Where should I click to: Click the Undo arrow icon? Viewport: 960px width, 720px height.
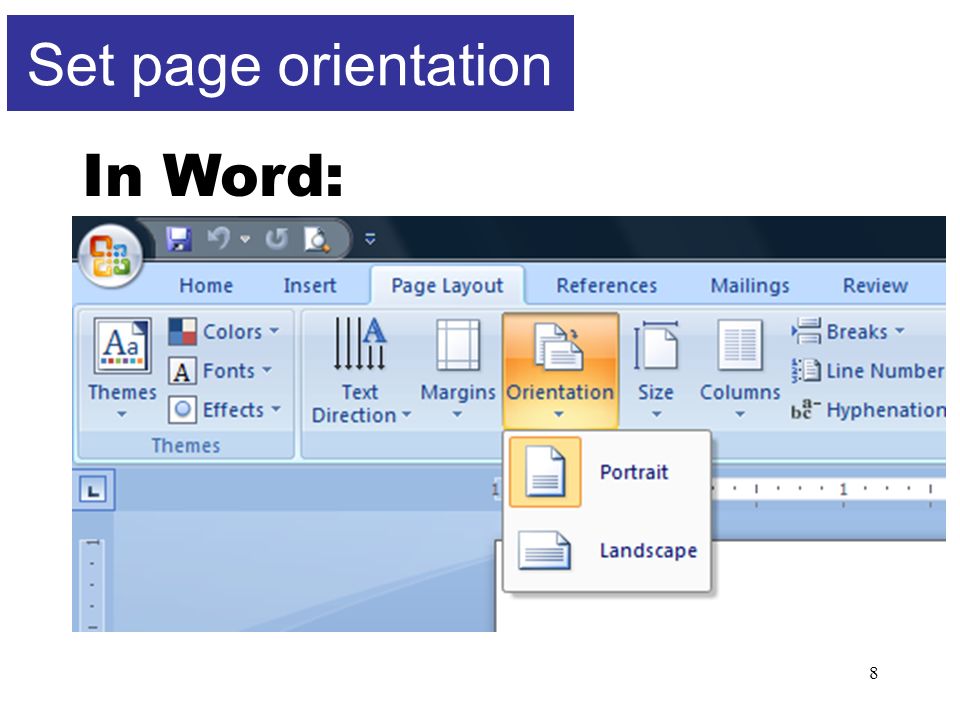[219, 238]
